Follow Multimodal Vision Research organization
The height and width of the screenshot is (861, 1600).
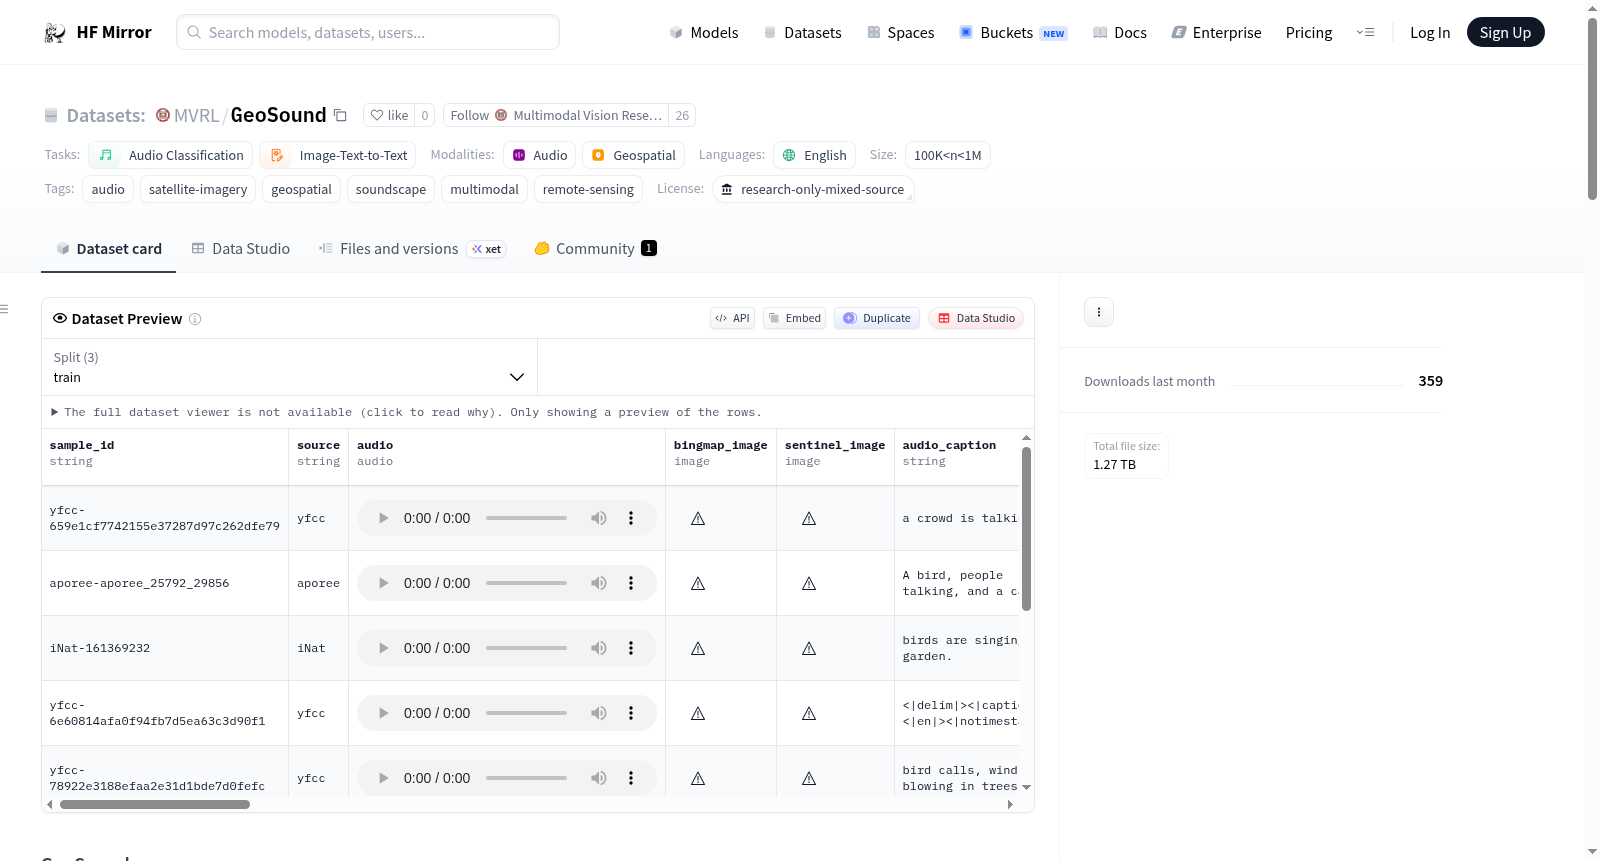pos(556,115)
